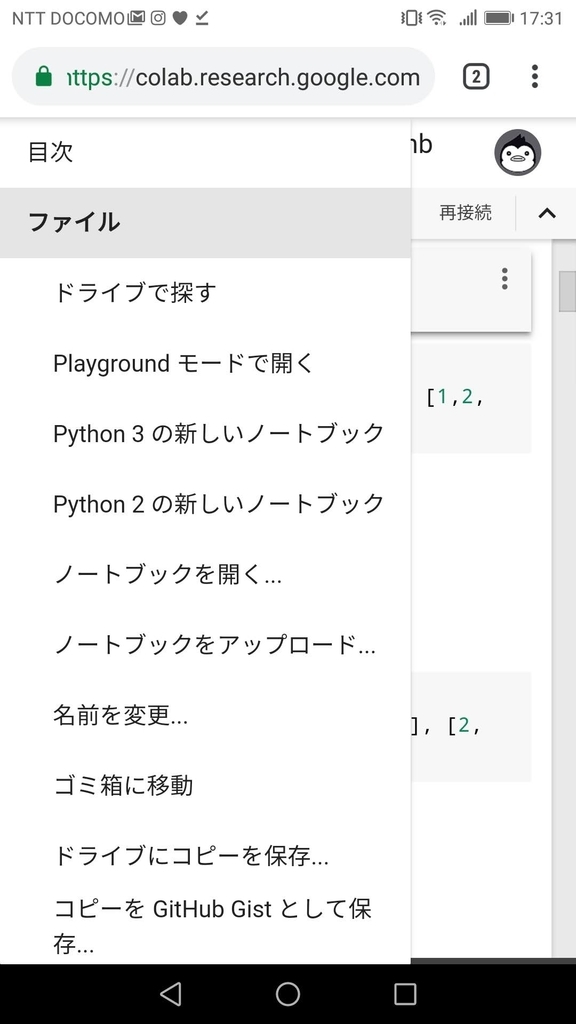Tap the Android back button
The width and height of the screenshot is (576, 1024).
point(170,994)
